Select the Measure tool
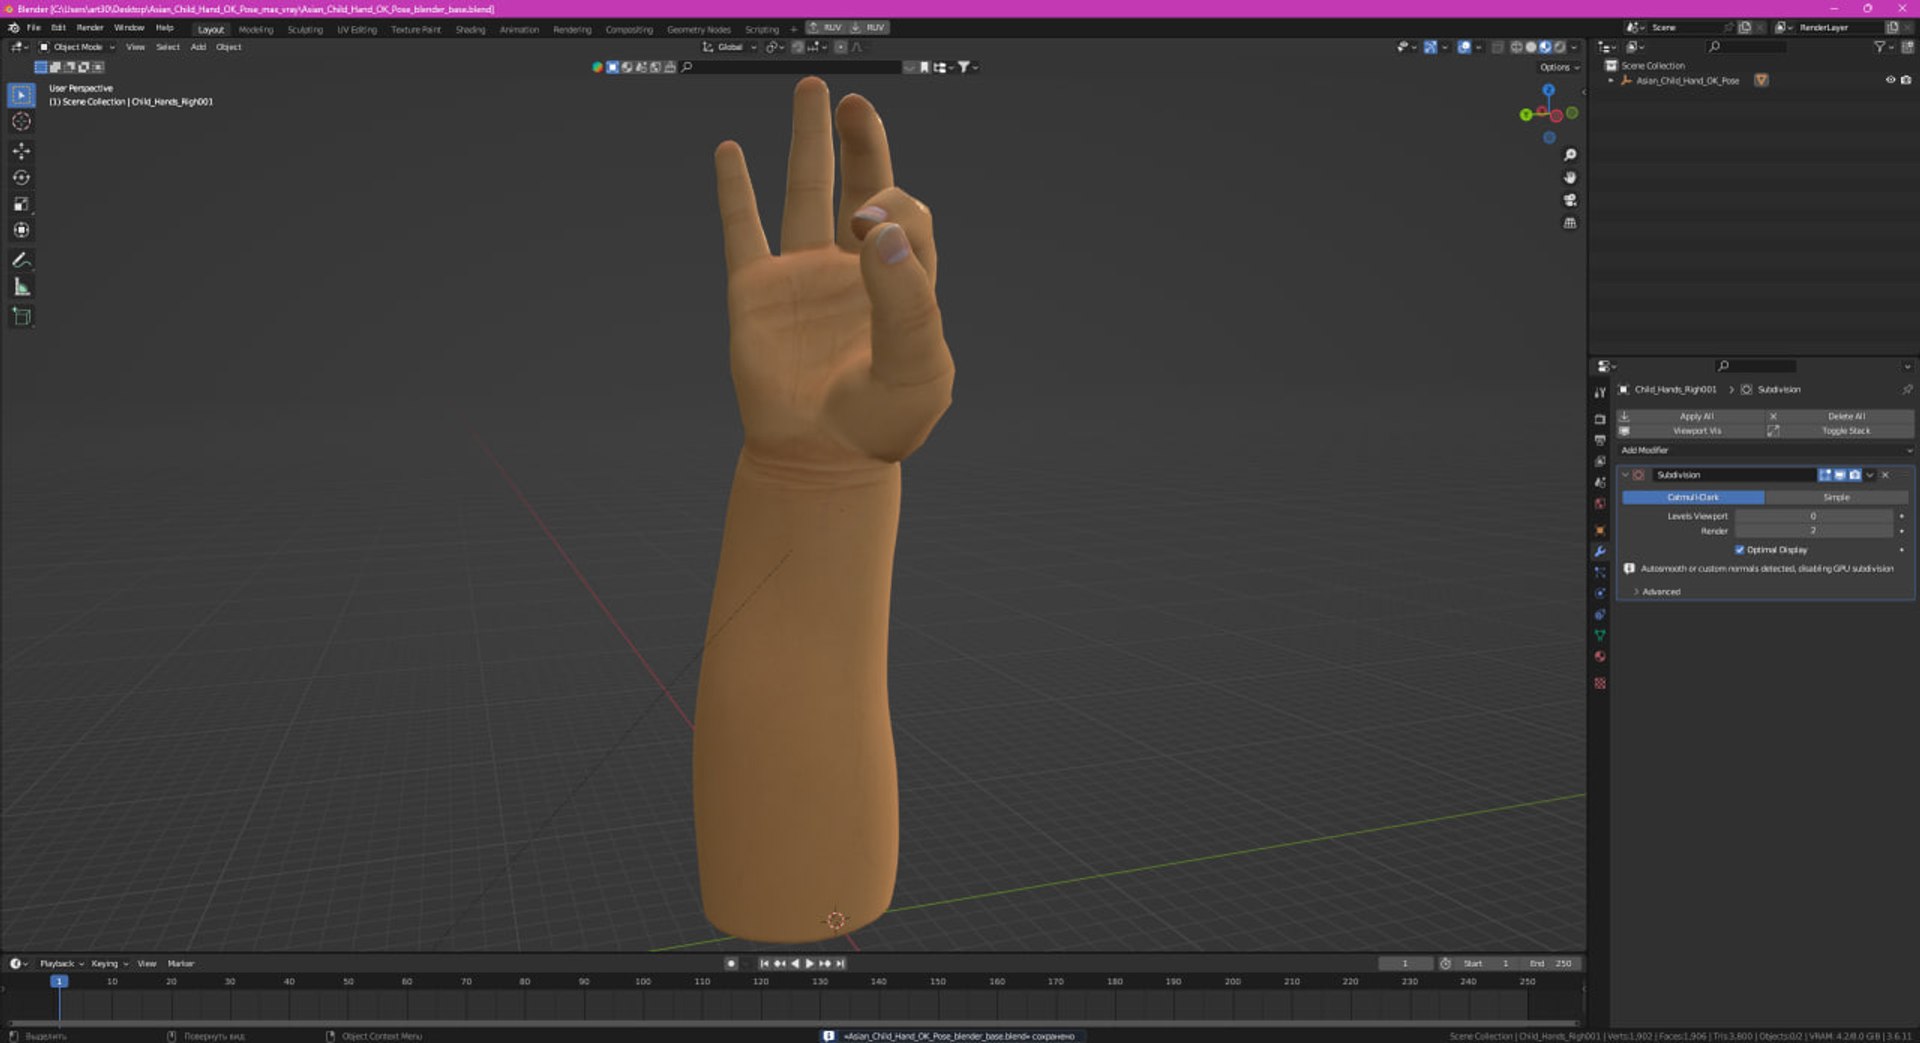This screenshot has width=1920, height=1043. (21, 288)
